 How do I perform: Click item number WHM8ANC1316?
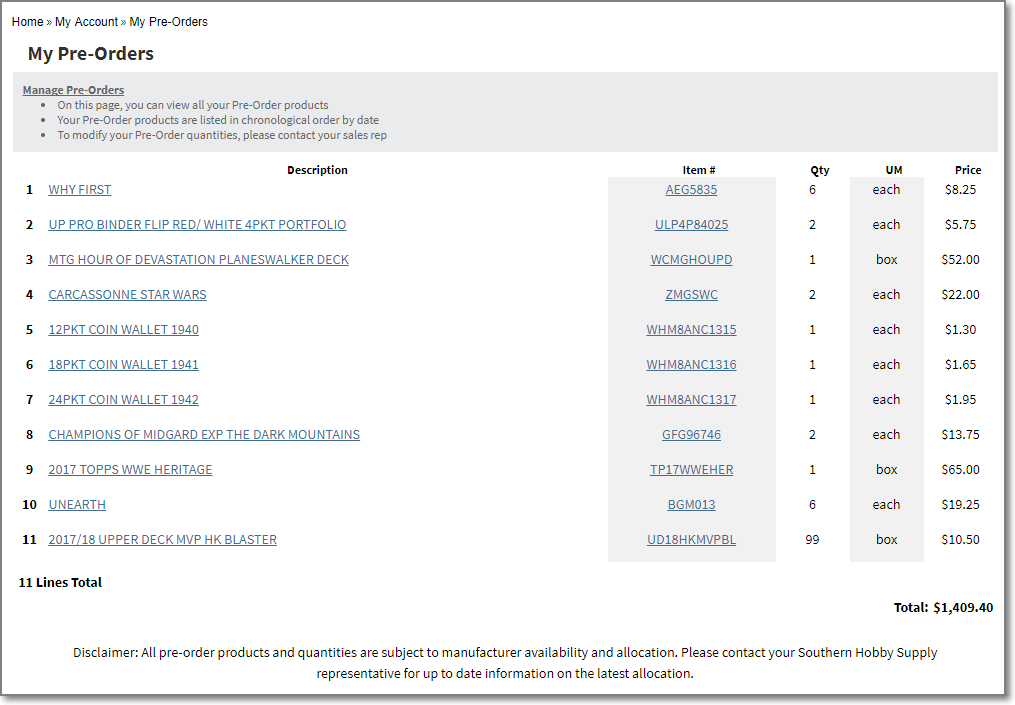(x=691, y=364)
